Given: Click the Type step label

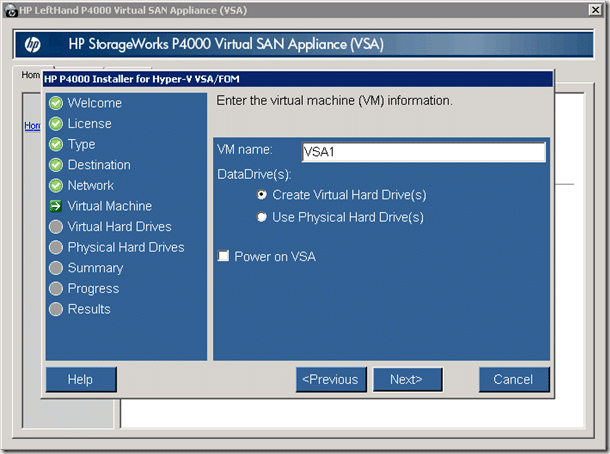Looking at the screenshot, I should click(81, 144).
